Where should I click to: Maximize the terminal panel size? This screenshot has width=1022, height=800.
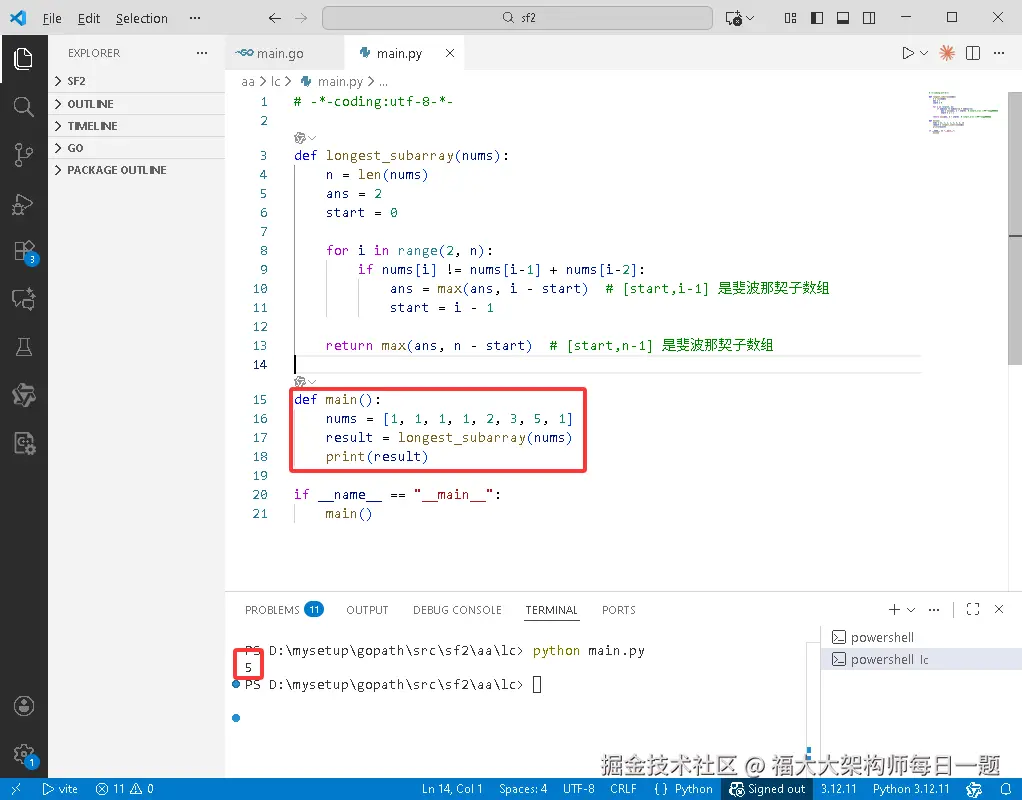click(x=973, y=610)
